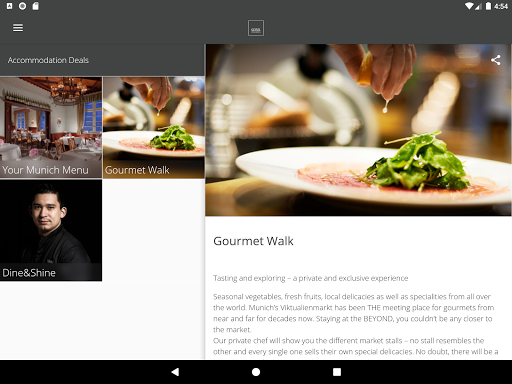This screenshot has width=512, height=384.
Task: Tap Android home navigation button
Action: [256, 372]
